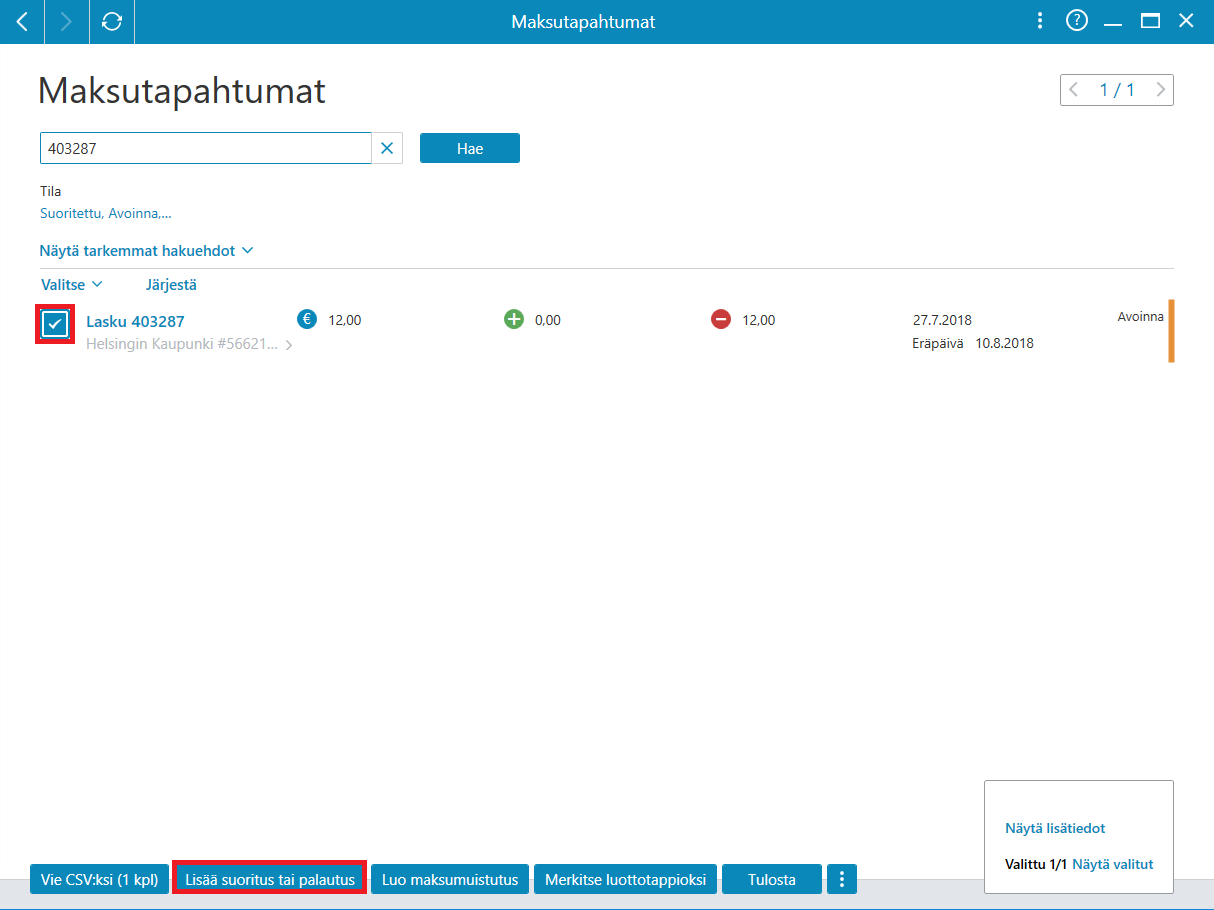1214x910 pixels.
Task: Expand Näytä tarkemmat hakuehdot
Action: click(147, 250)
